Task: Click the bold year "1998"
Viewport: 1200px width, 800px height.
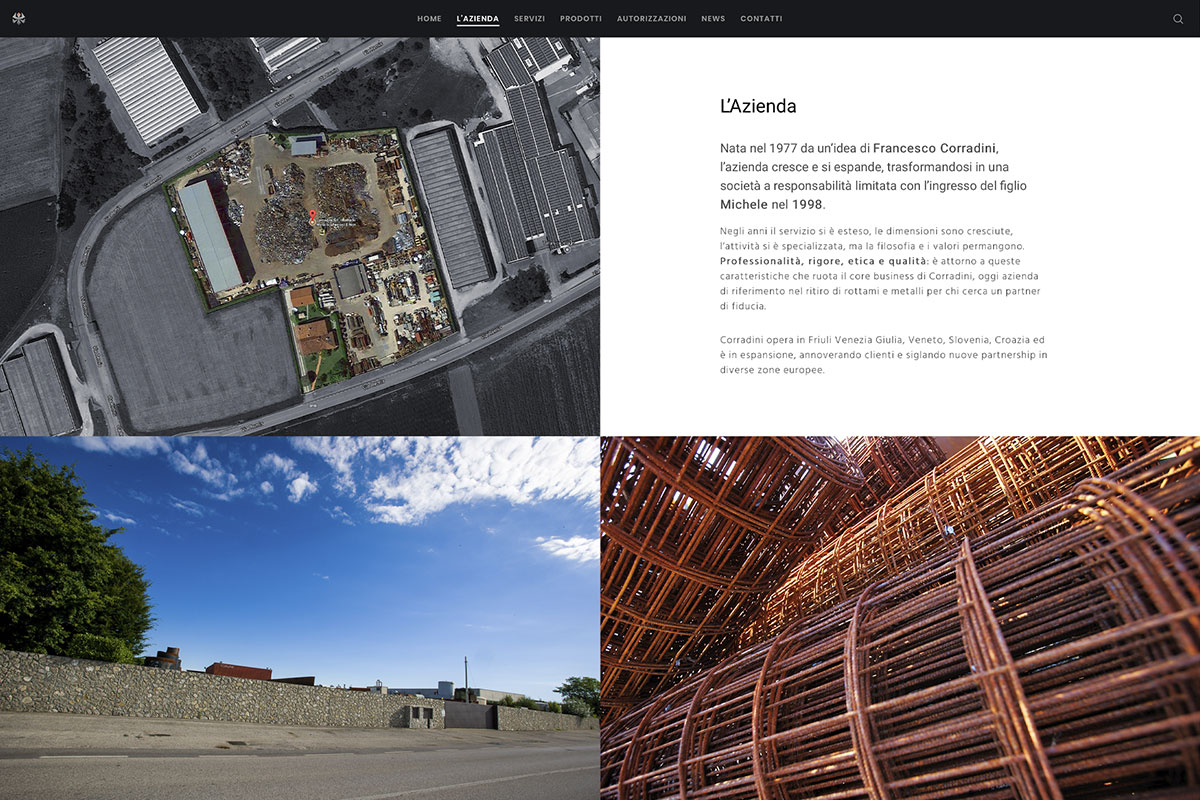Action: [807, 204]
